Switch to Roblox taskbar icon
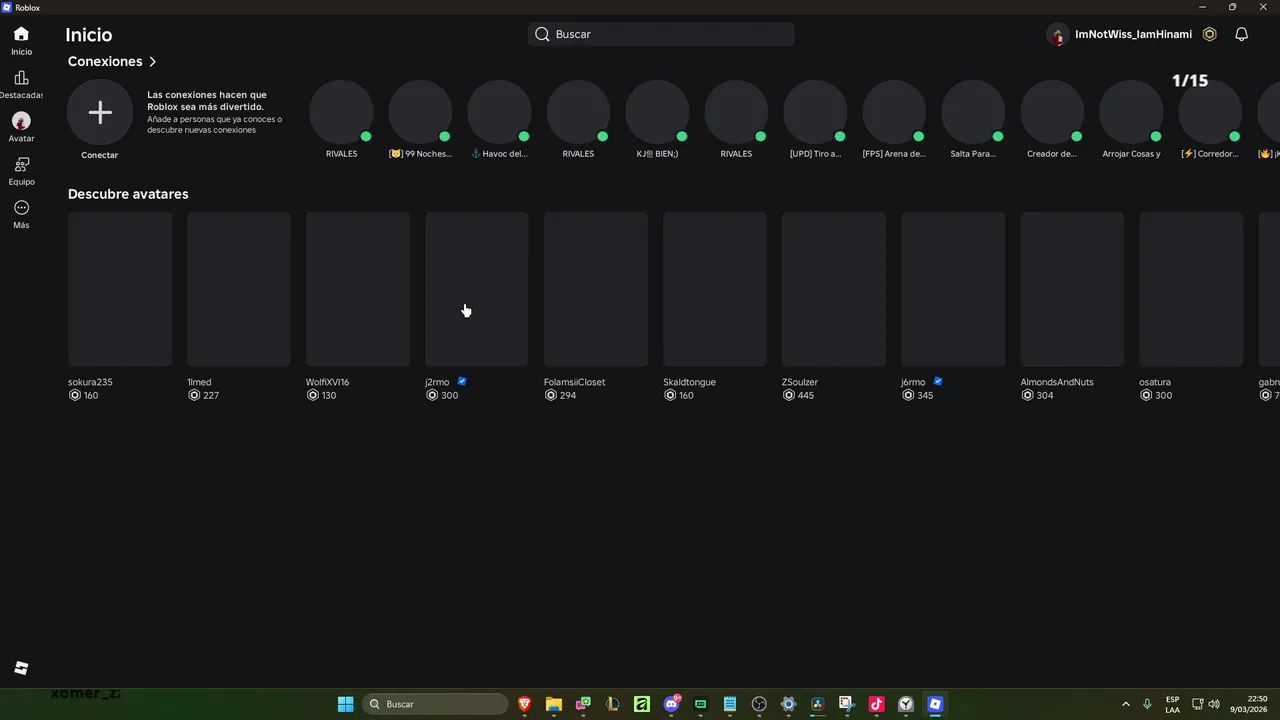The image size is (1280, 720). pos(935,704)
